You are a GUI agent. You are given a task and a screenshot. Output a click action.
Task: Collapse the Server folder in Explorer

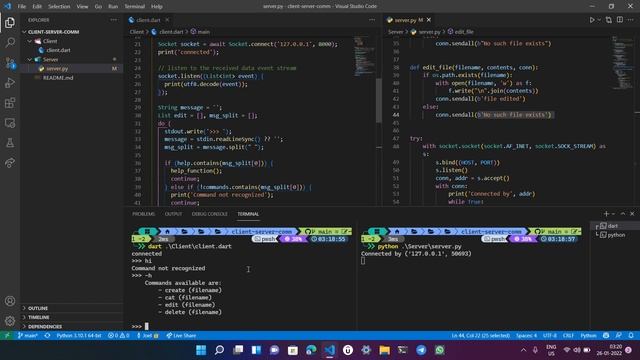point(71,60)
